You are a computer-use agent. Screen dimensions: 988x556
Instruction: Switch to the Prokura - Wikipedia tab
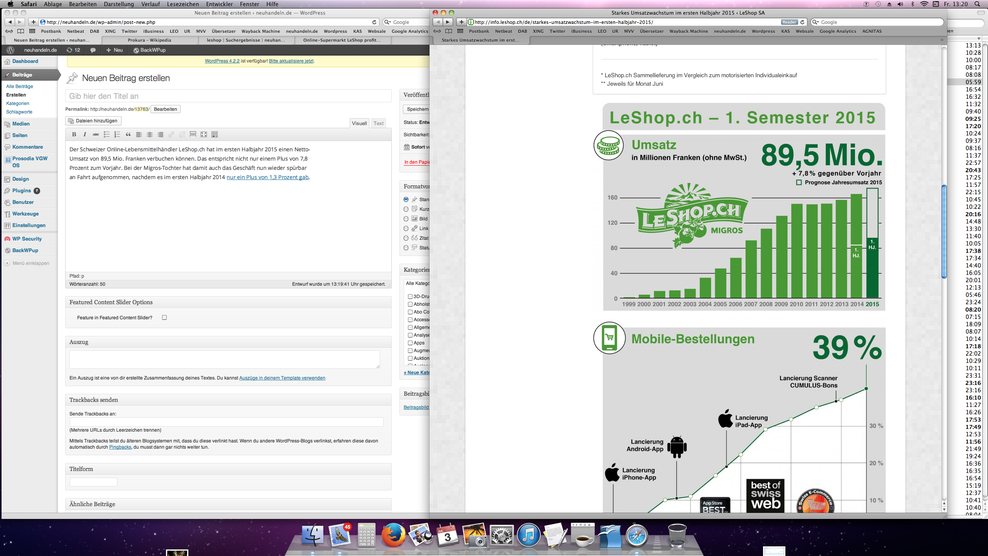coord(150,40)
